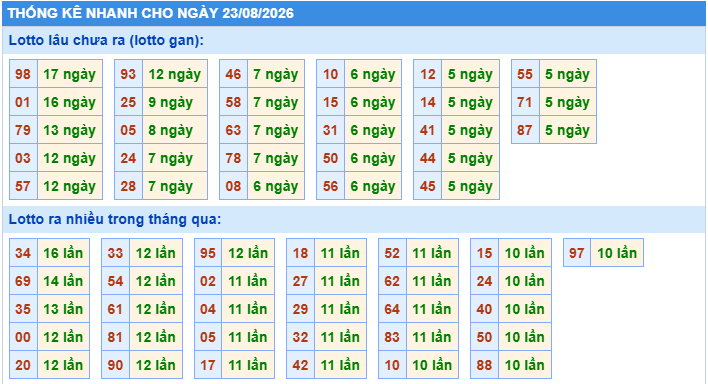Select frequent number 81 cell
The image size is (708, 384).
coord(116,337)
